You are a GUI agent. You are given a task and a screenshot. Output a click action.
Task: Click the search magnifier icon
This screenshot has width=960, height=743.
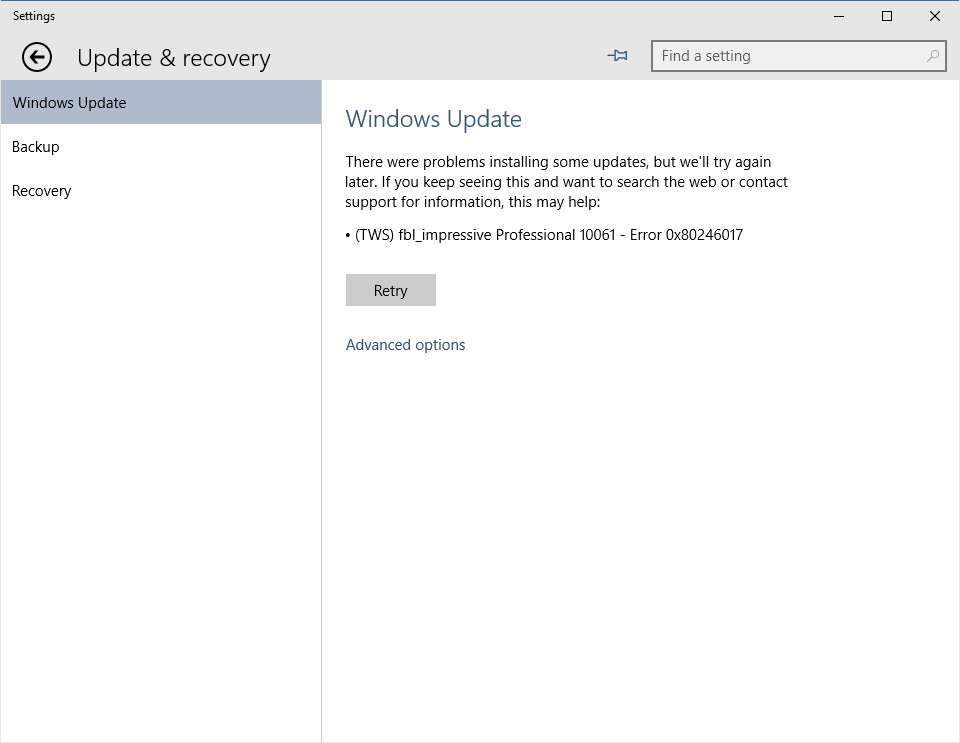tap(932, 56)
